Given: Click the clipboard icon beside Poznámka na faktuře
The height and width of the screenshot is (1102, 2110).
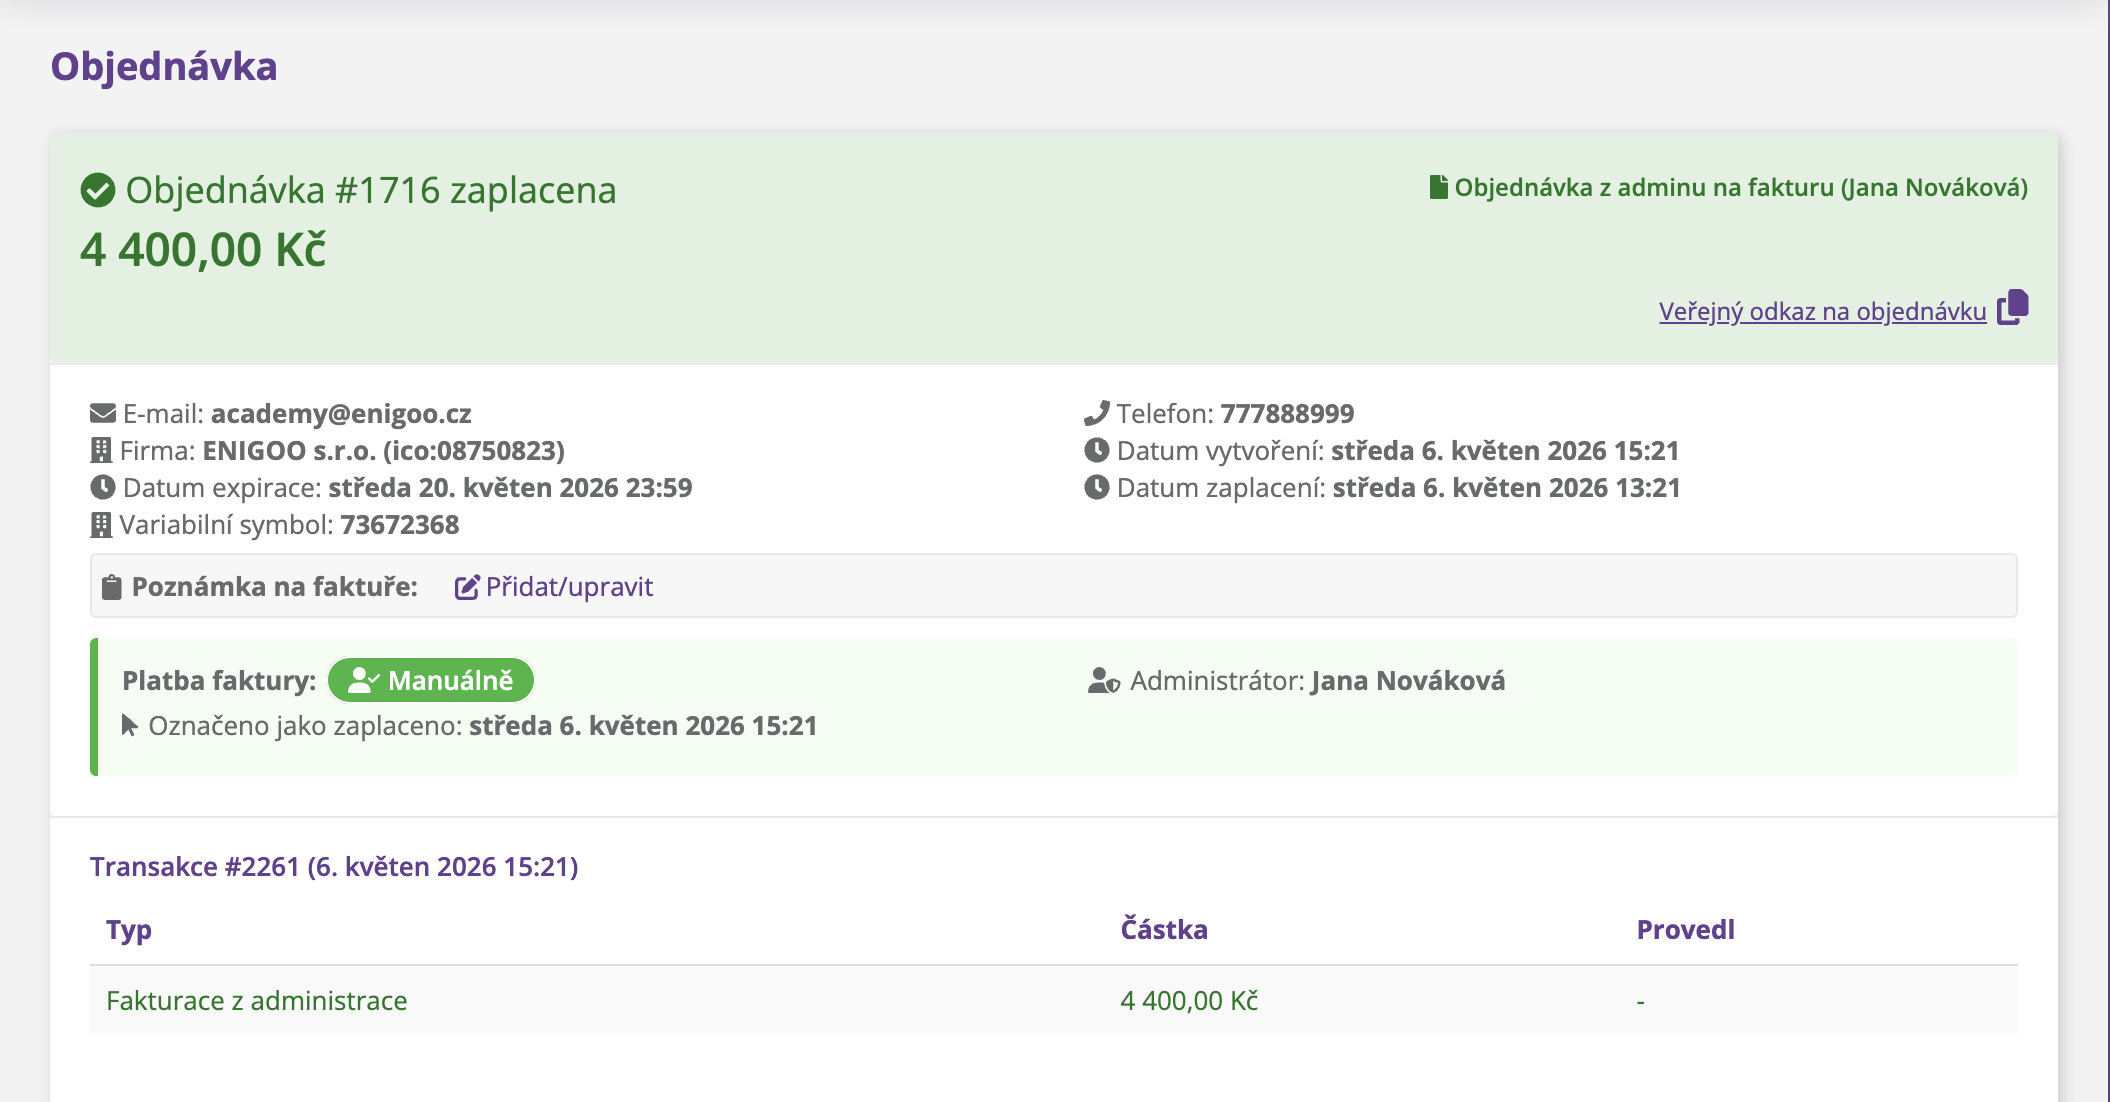Looking at the screenshot, I should (112, 587).
